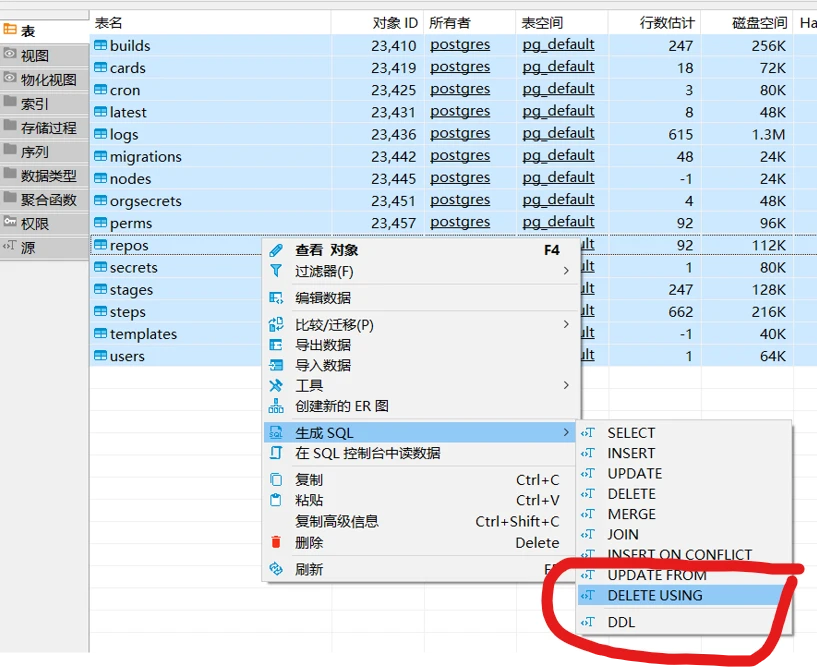Click the templates table icon
The image size is (817, 667).
pos(100,334)
